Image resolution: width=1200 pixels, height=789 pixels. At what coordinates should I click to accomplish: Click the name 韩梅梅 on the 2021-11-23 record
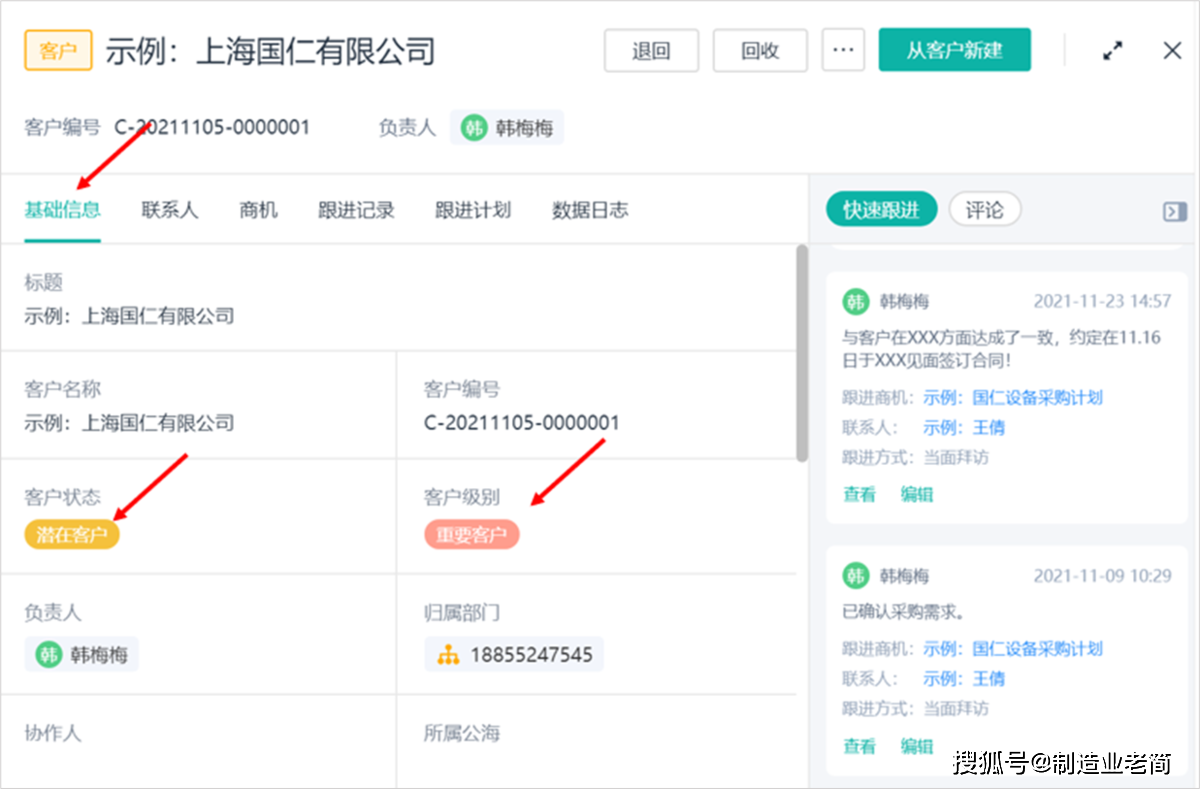[x=904, y=301]
